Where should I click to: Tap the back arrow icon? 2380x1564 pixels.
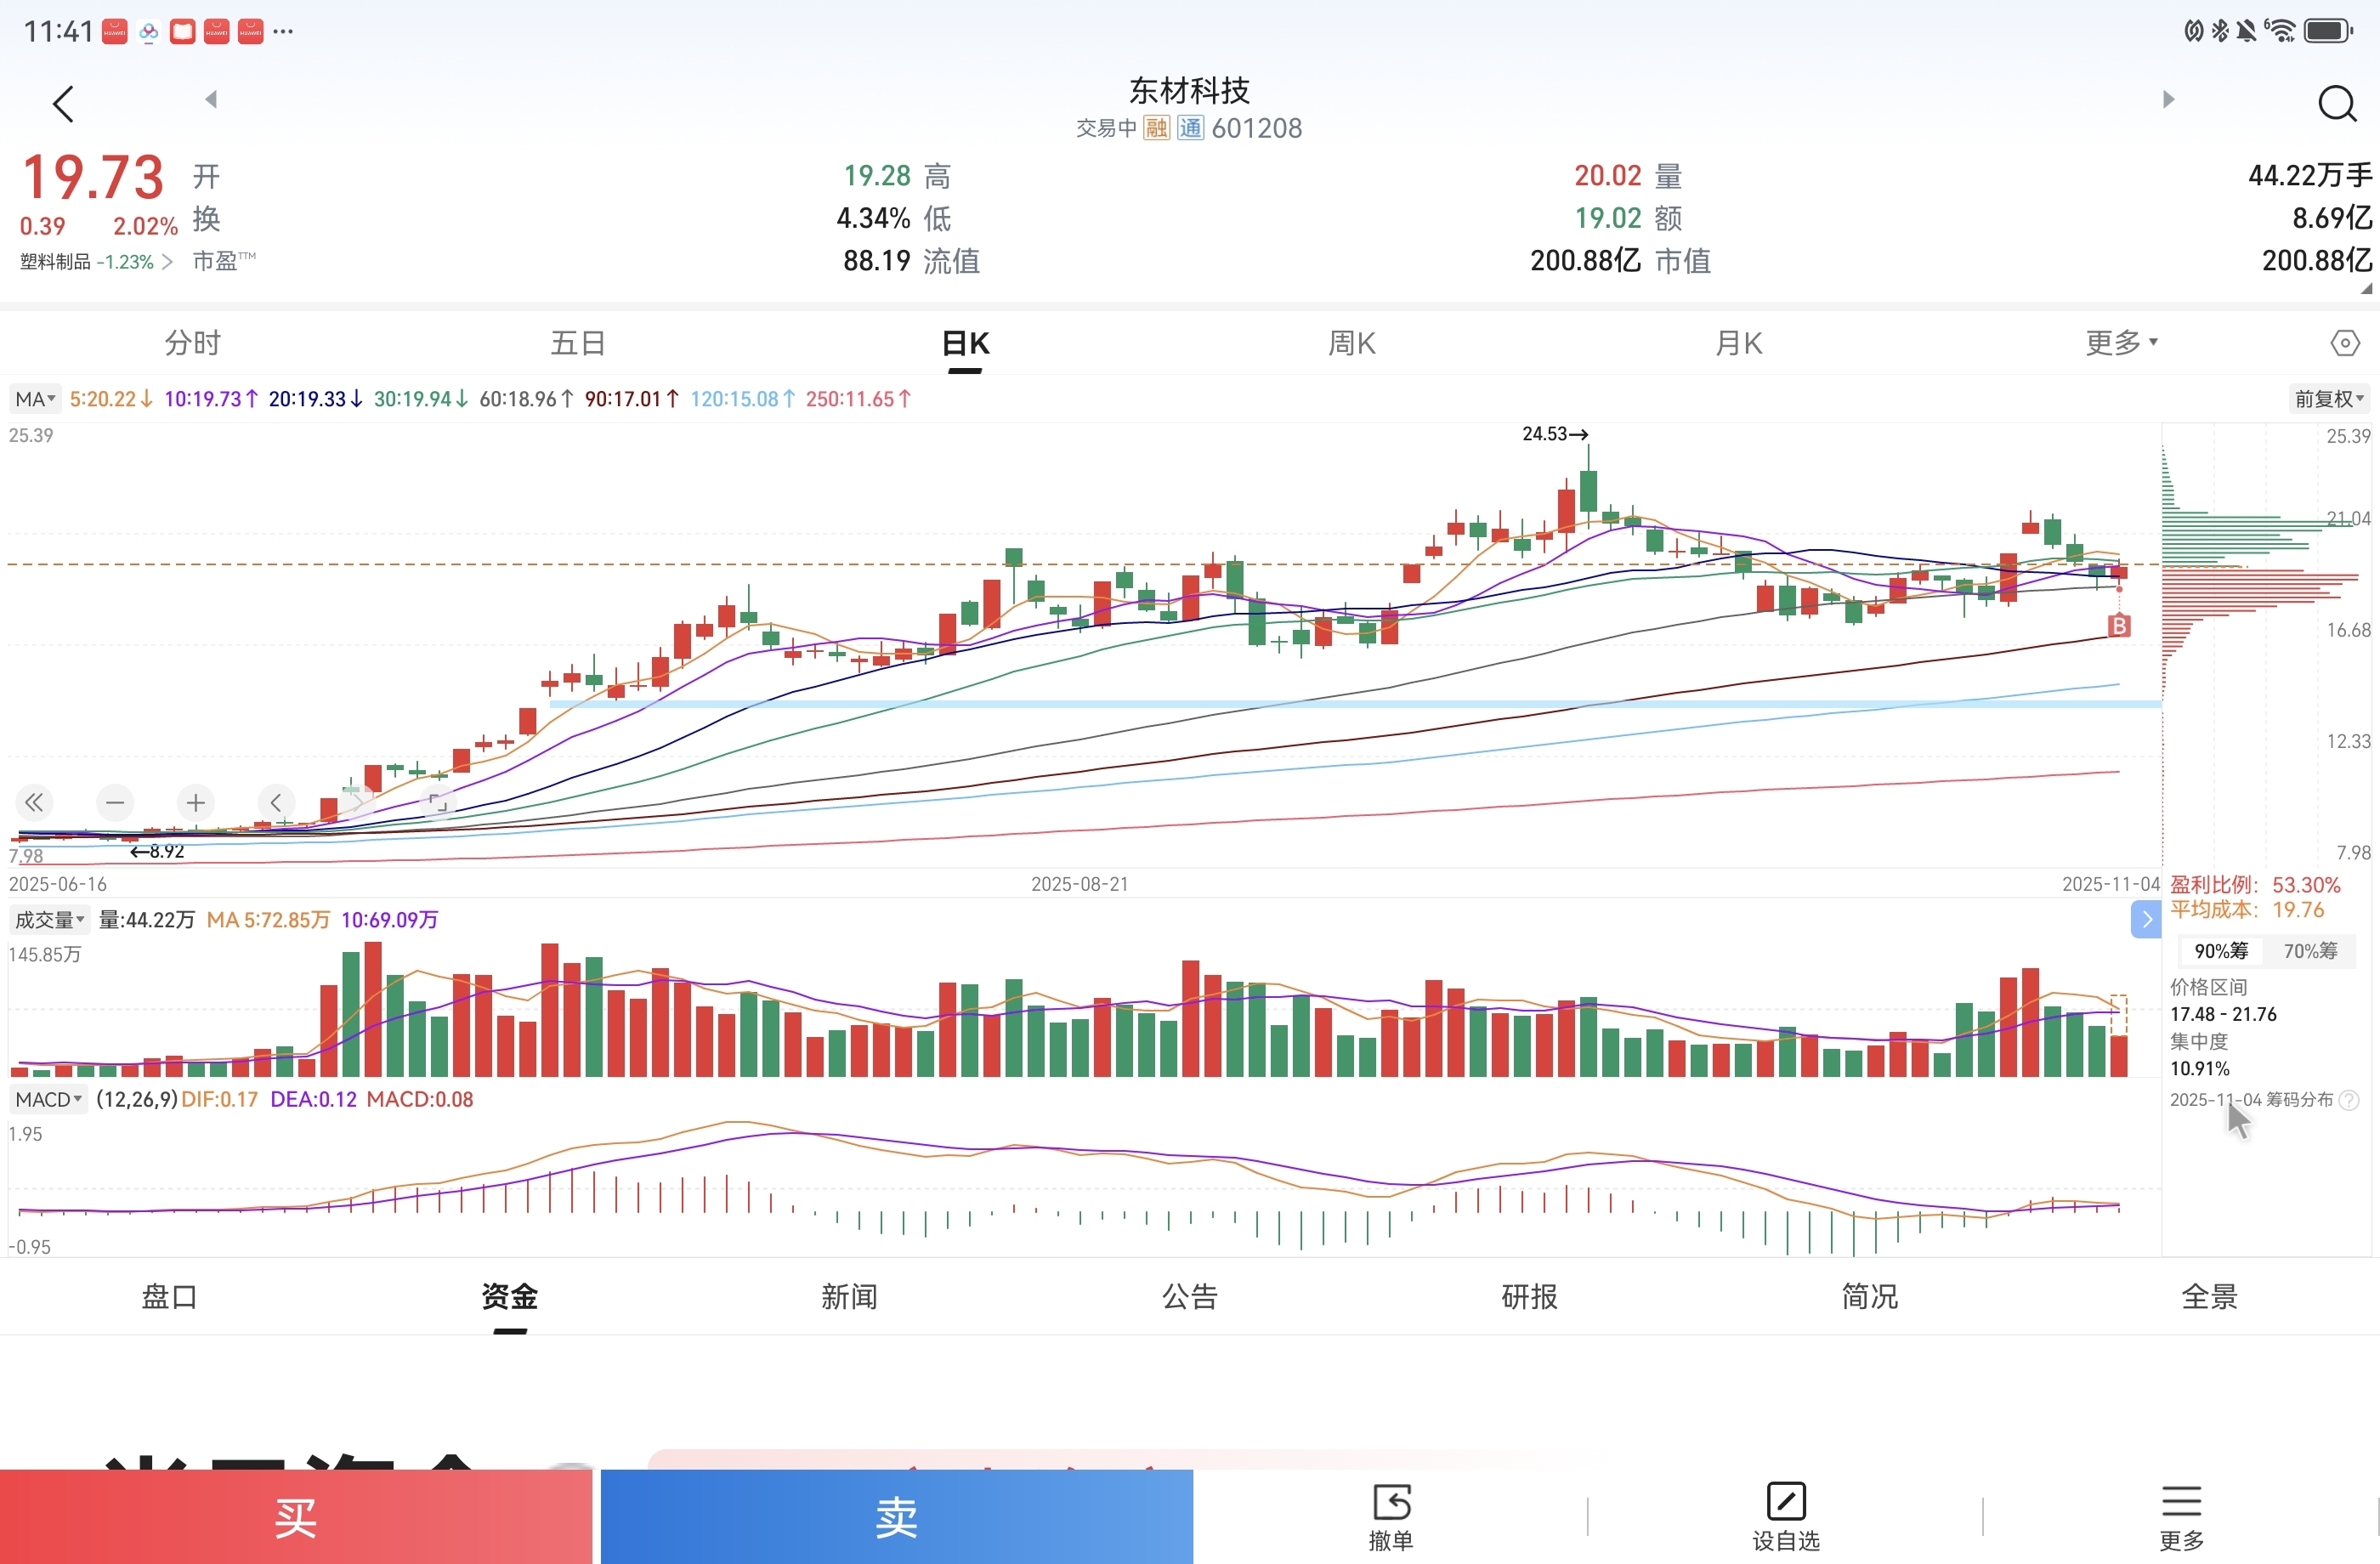63,104
